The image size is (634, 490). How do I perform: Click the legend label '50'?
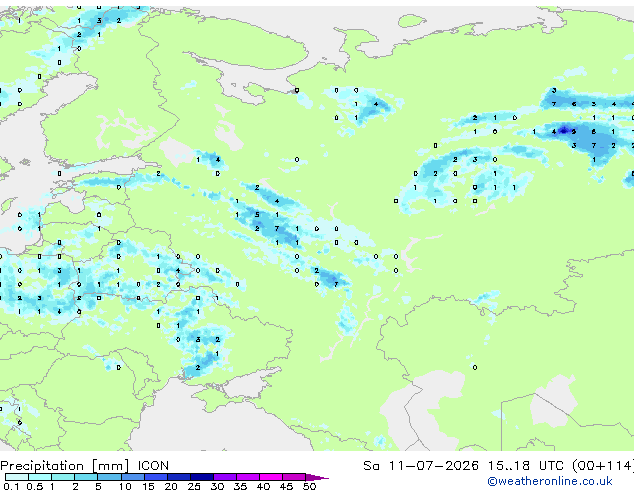point(309,486)
